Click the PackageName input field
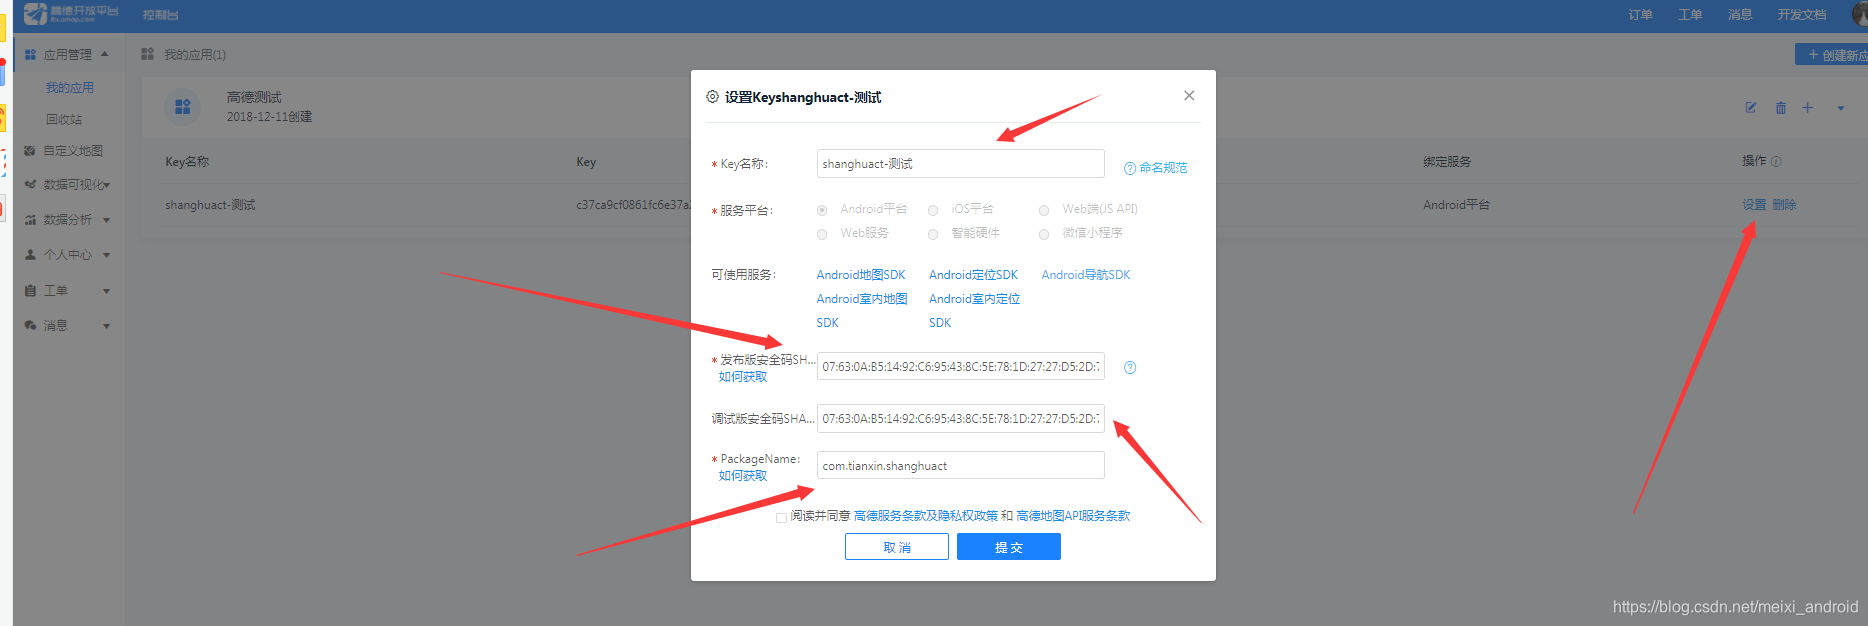This screenshot has width=1868, height=626. (x=961, y=466)
